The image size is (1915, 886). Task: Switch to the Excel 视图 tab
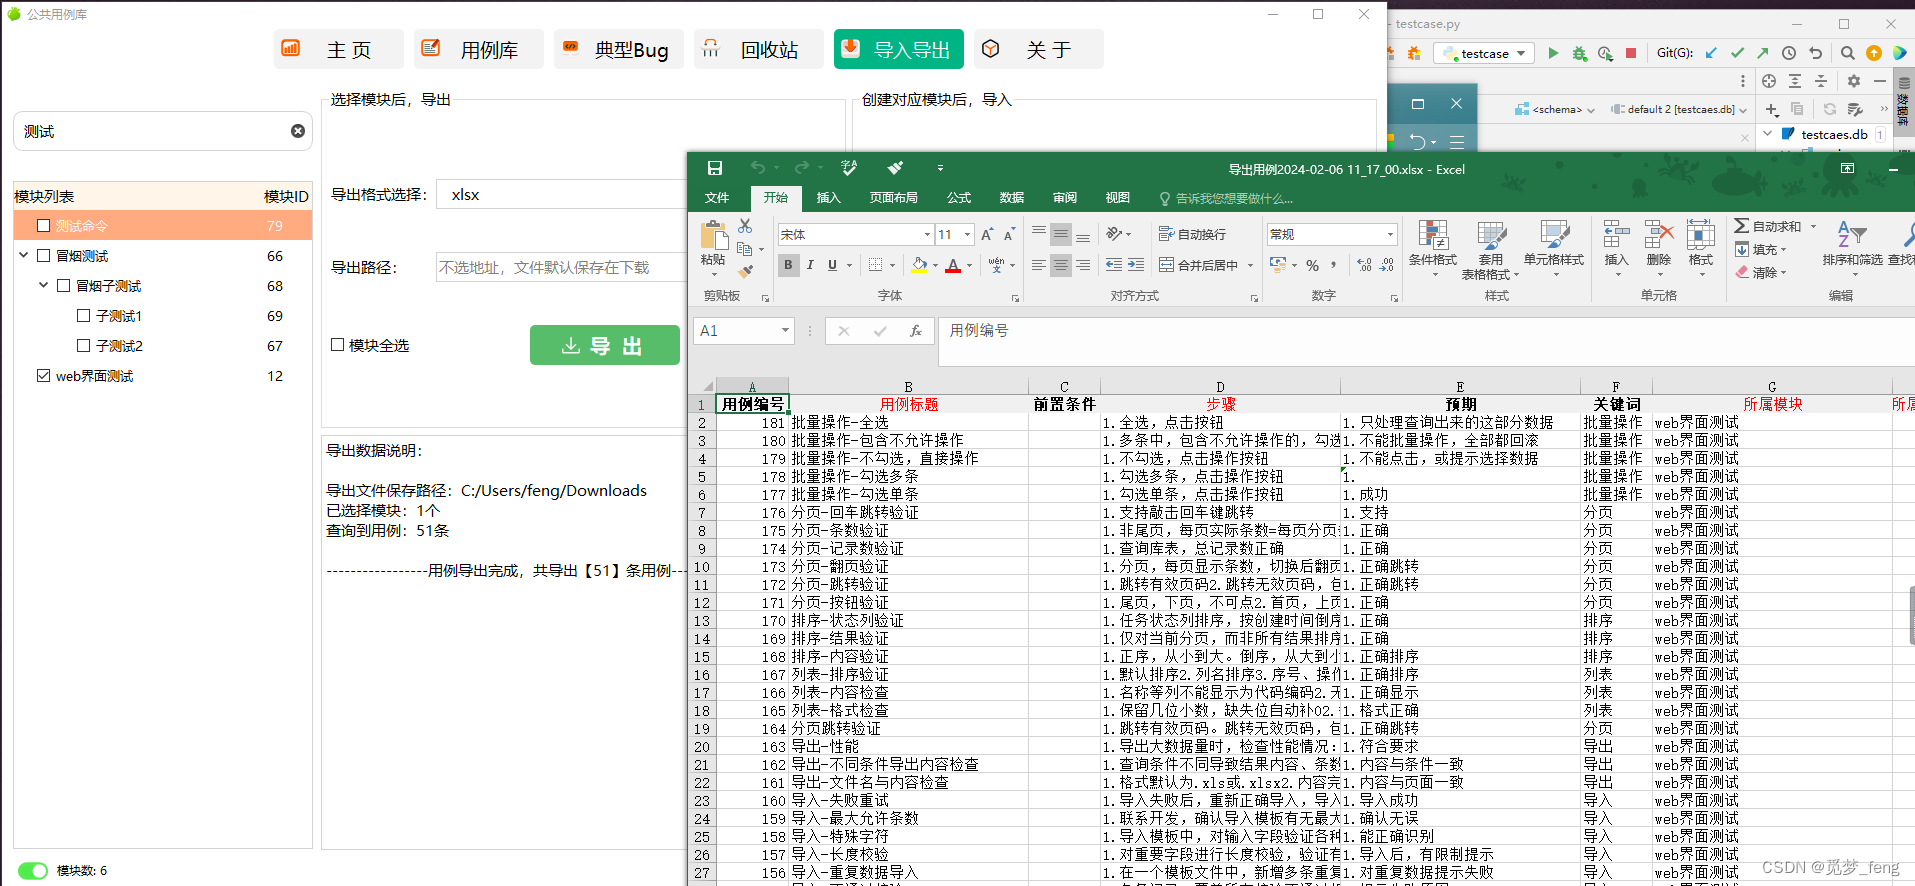coord(1118,198)
